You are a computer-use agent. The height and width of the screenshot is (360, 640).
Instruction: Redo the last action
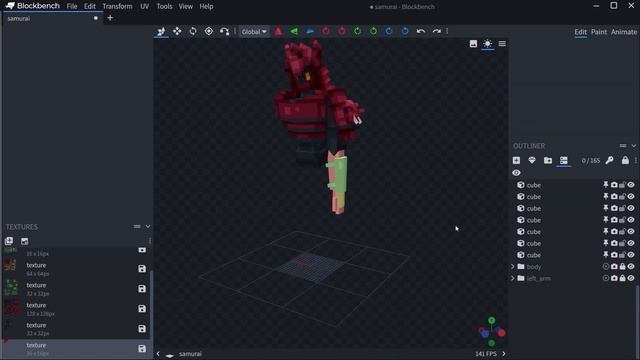tap(437, 31)
